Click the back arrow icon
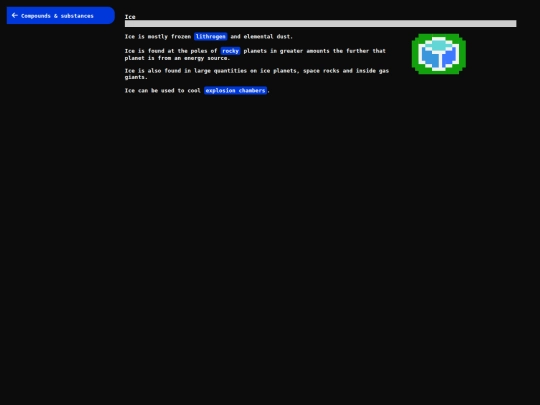Image resolution: width=540 pixels, height=405 pixels. pyautogui.click(x=14, y=15)
